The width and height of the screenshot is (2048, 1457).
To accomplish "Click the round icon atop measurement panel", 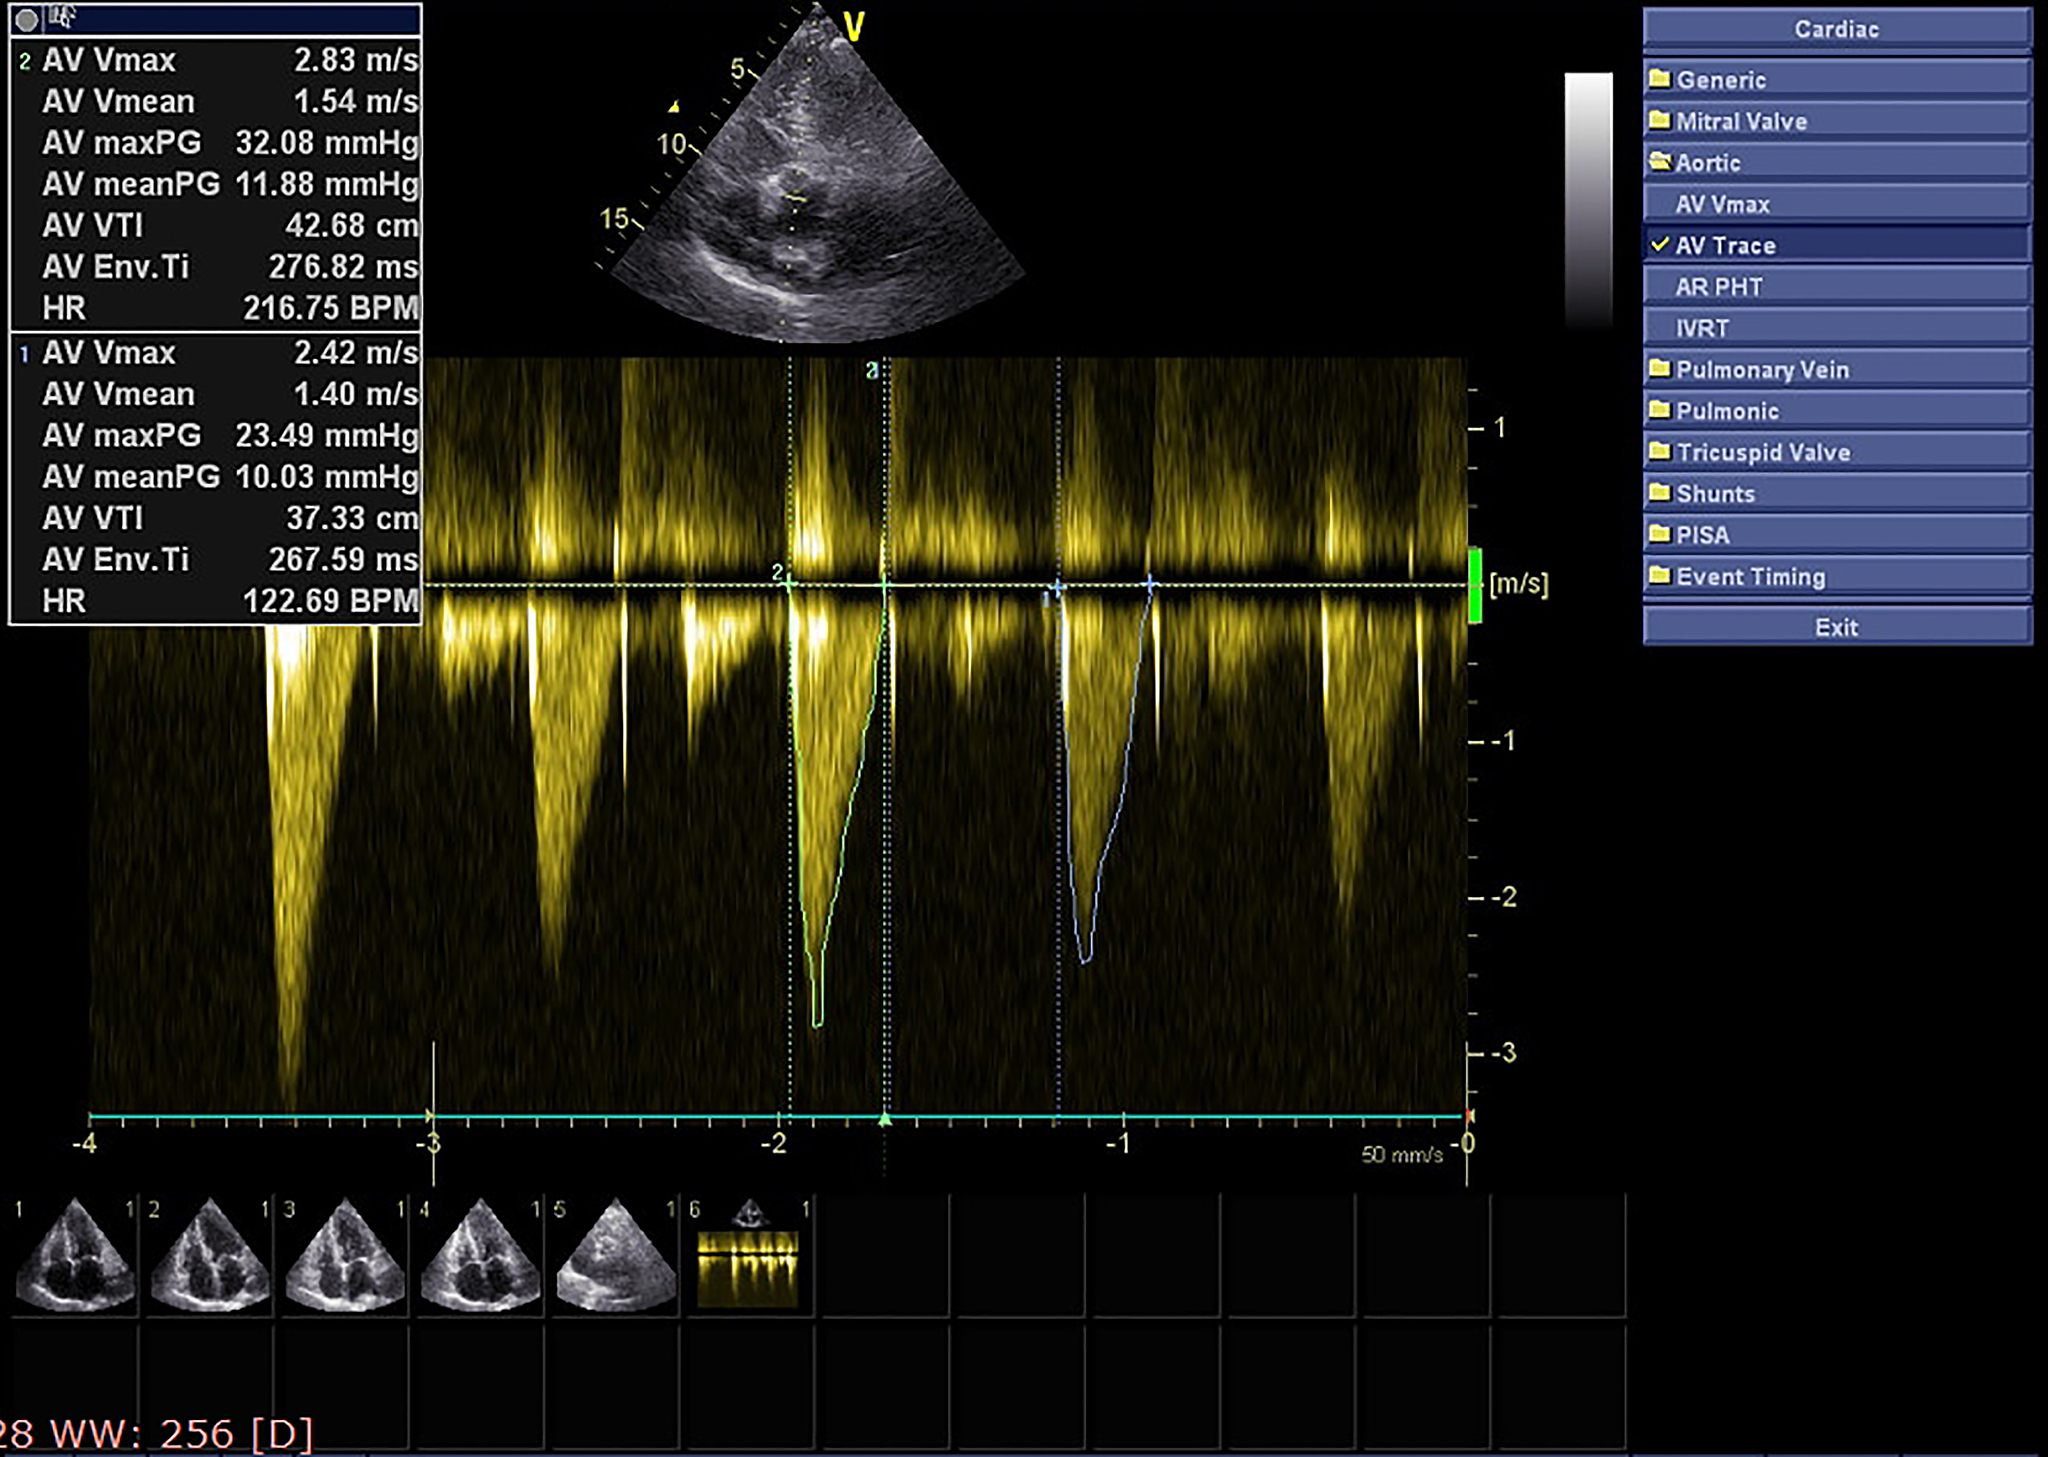I will tap(27, 18).
